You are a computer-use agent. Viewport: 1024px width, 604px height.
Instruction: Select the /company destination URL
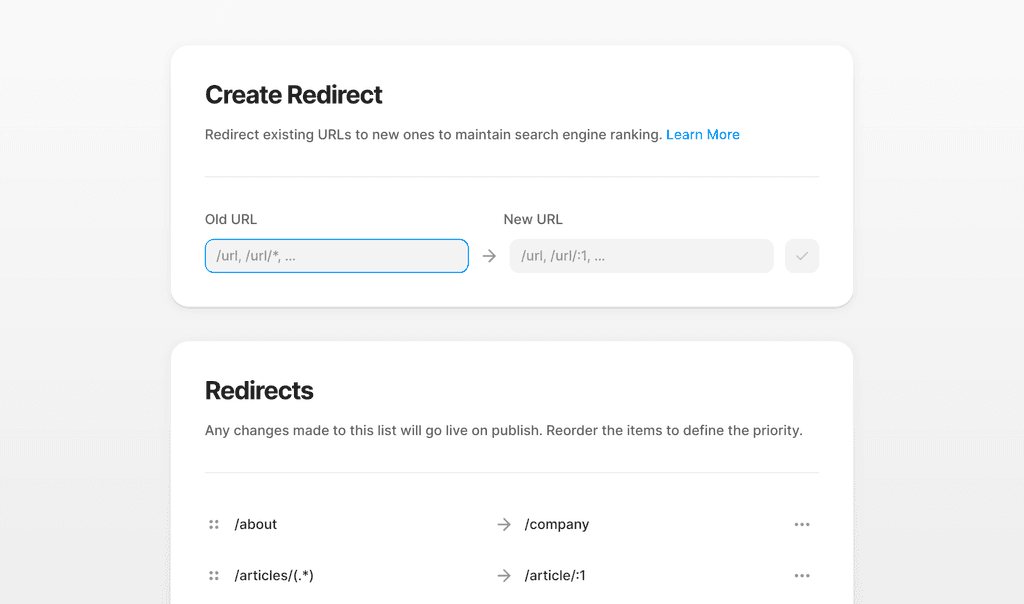[x=557, y=524]
